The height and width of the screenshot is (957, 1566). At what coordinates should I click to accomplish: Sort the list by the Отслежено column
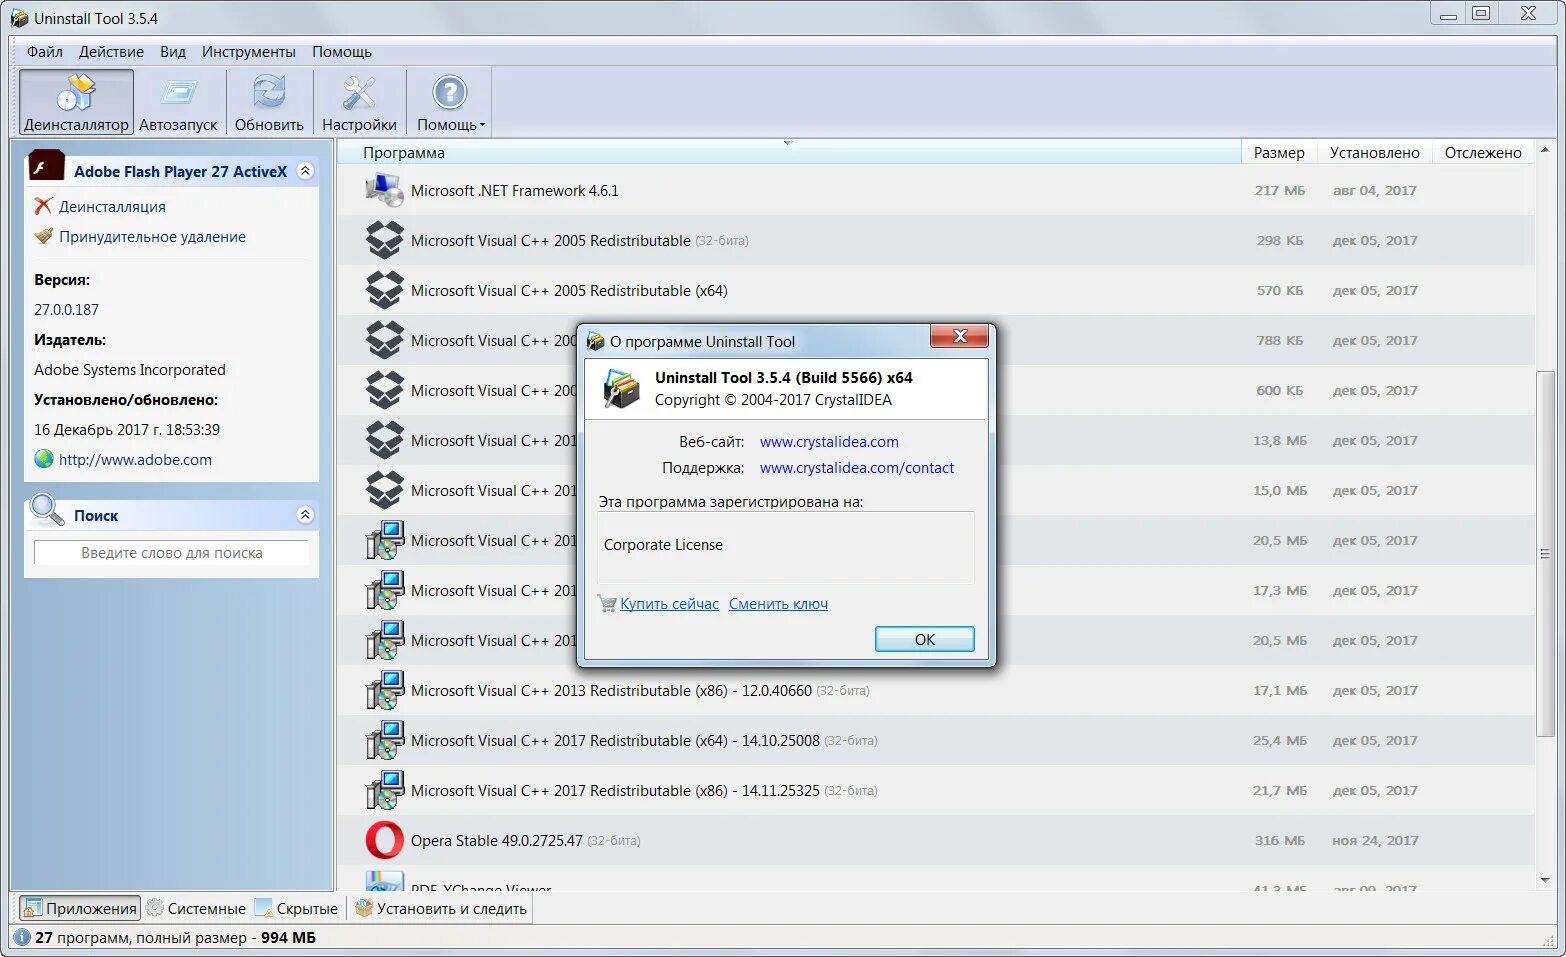coord(1483,153)
